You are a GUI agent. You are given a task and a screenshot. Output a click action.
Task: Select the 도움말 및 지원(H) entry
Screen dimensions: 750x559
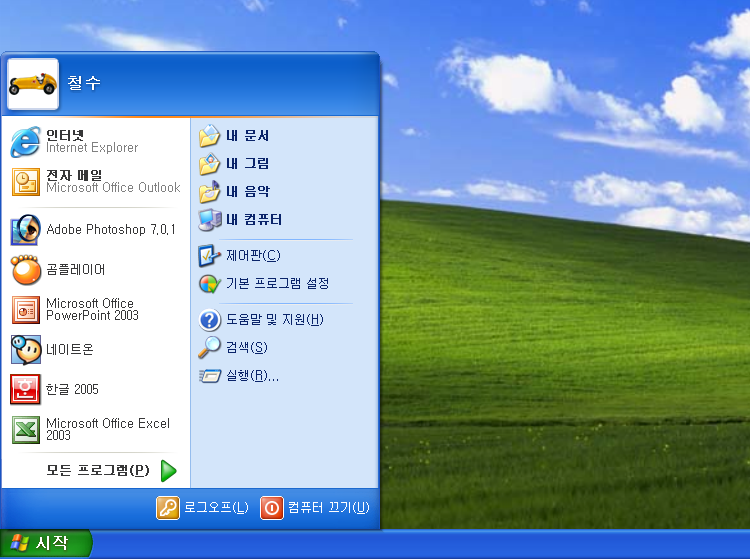285,320
